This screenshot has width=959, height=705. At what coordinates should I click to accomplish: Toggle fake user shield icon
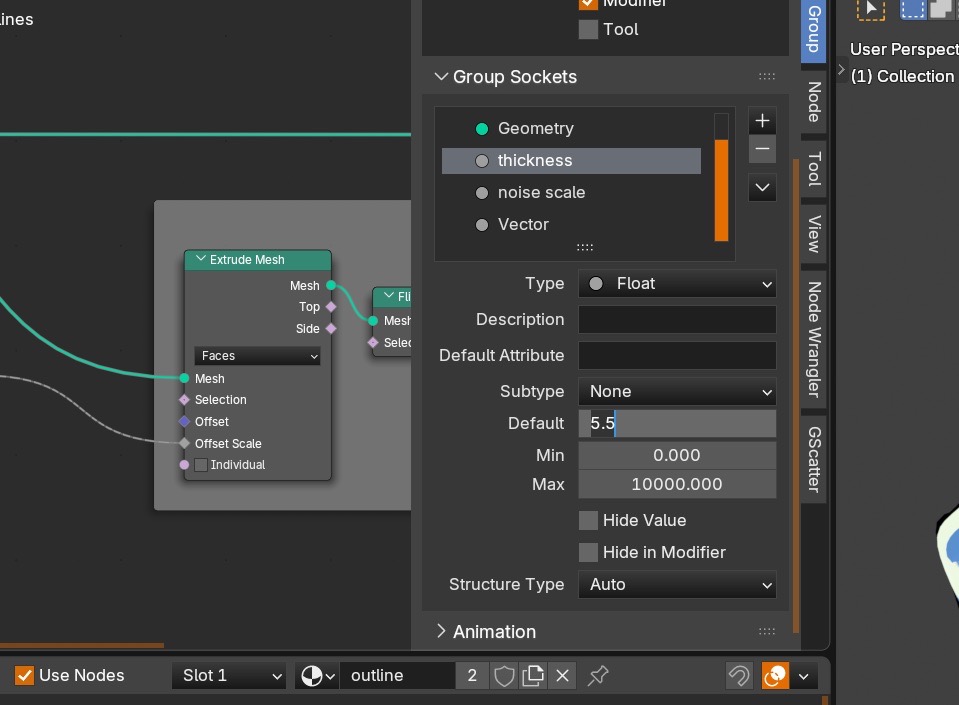tap(504, 676)
